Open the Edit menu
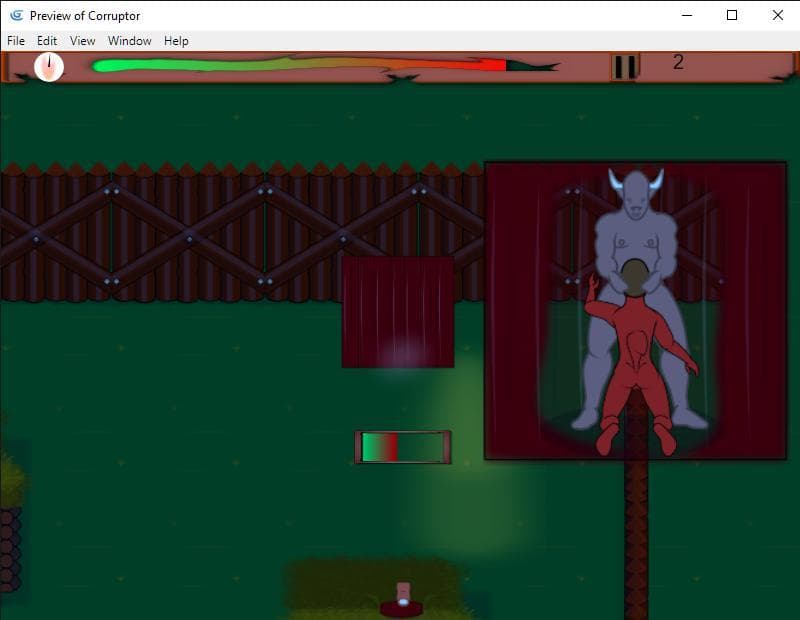Screen dimensions: 800x620 47,41
